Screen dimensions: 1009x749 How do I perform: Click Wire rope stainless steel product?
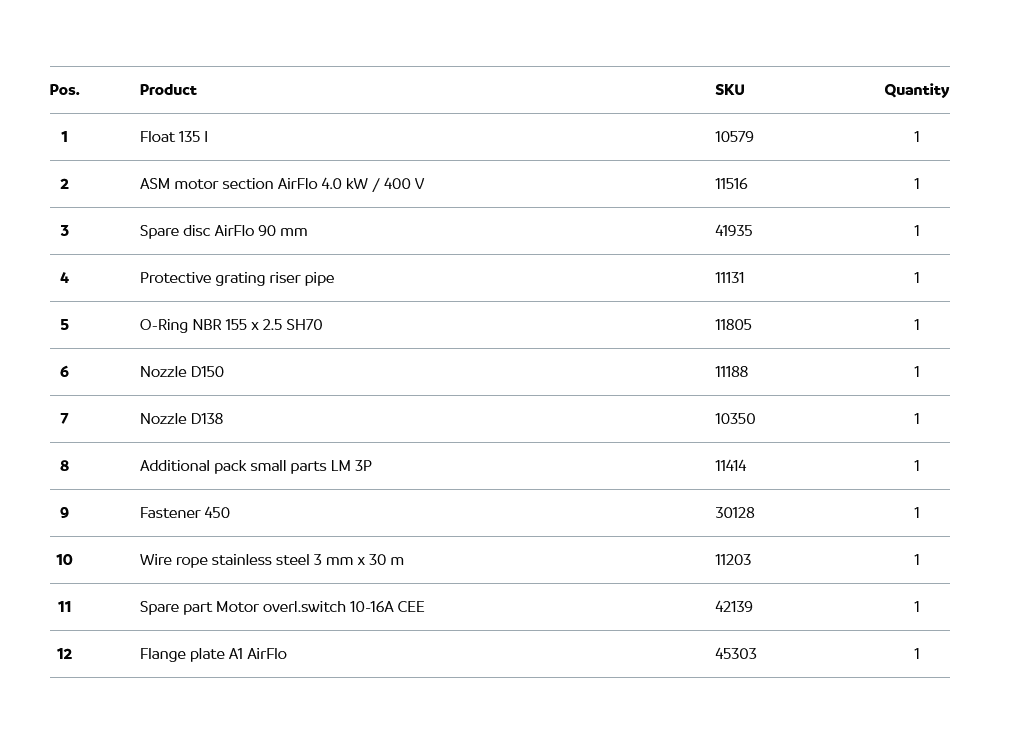271,560
